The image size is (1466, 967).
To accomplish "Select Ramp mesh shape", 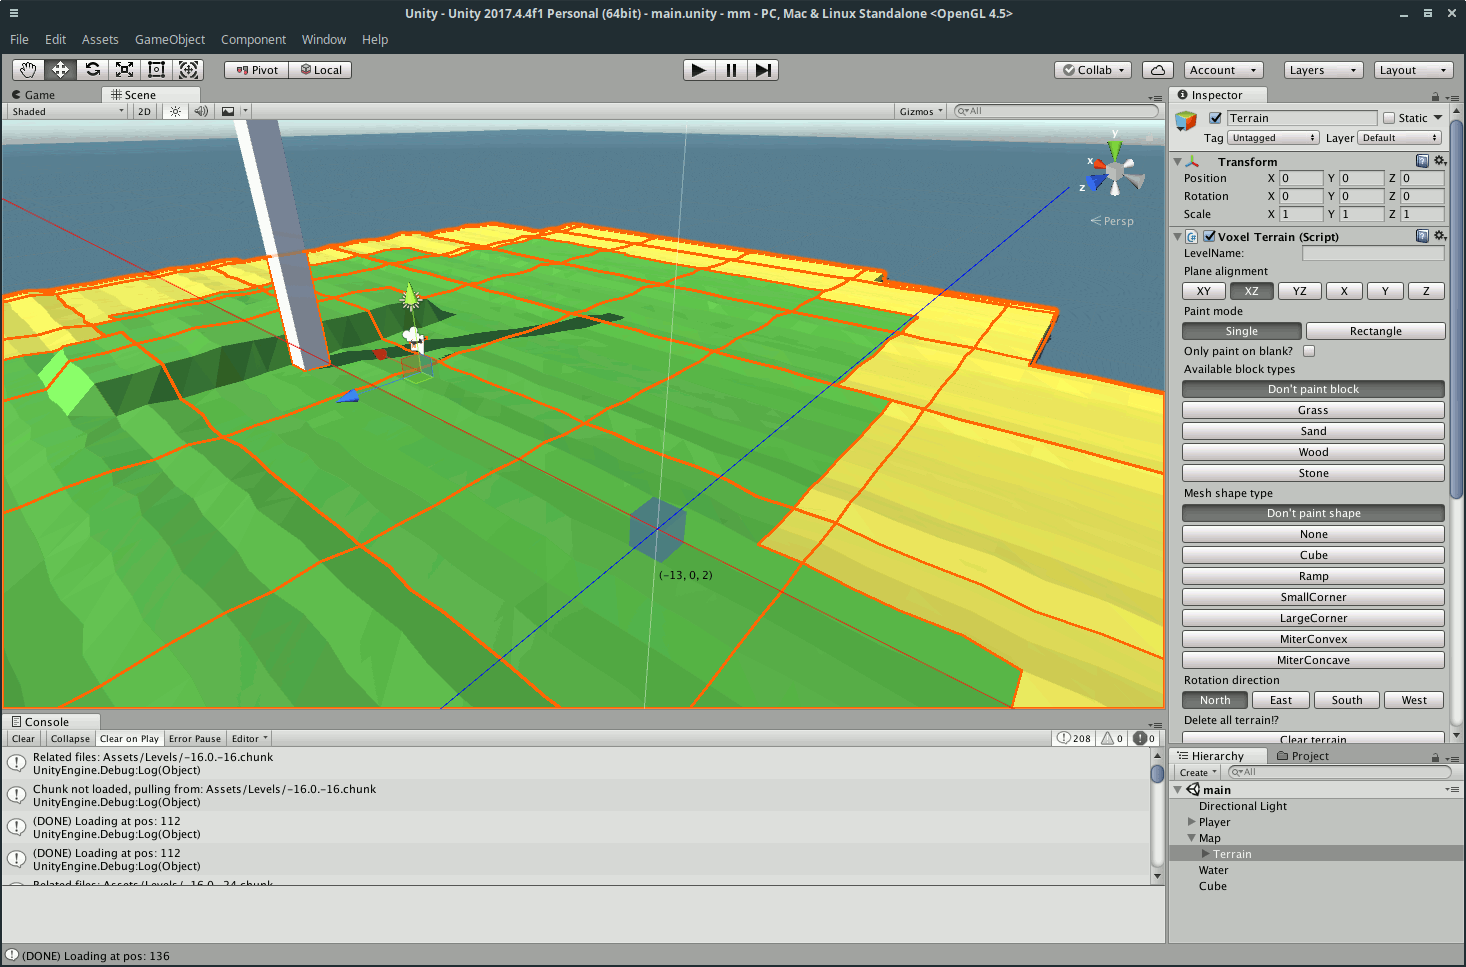I will point(1313,576).
